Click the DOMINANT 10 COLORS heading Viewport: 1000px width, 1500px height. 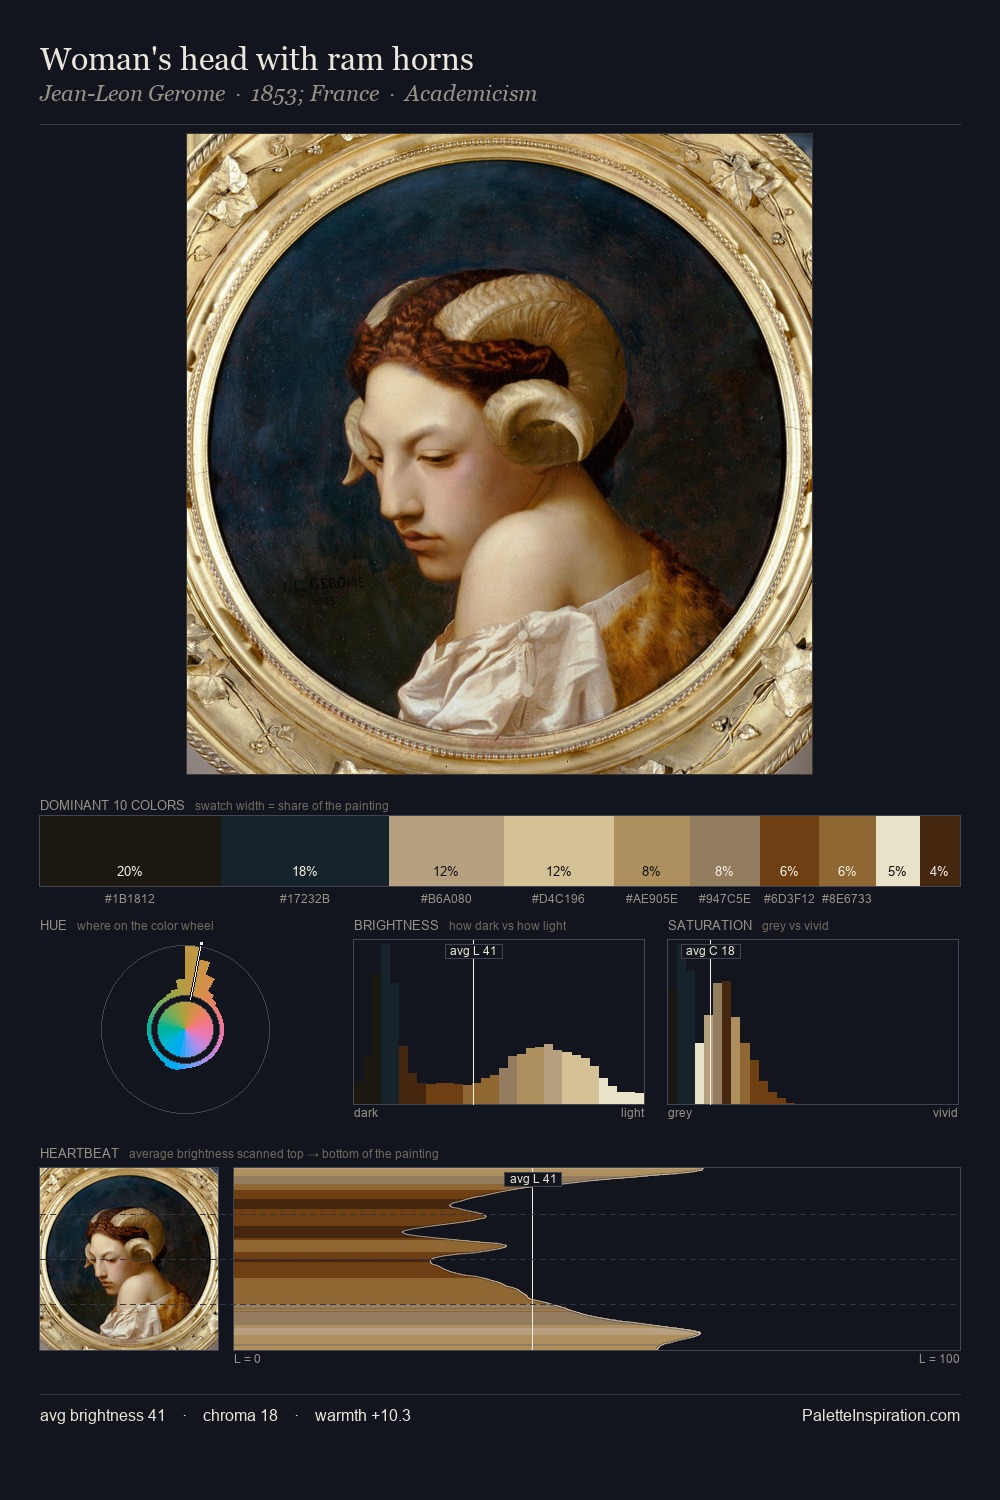coord(112,806)
